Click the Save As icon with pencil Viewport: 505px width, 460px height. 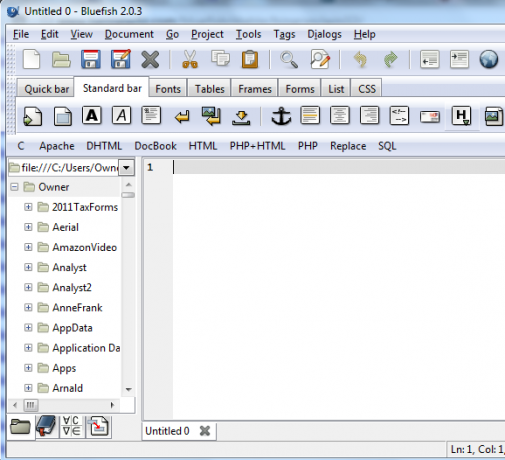coord(121,59)
